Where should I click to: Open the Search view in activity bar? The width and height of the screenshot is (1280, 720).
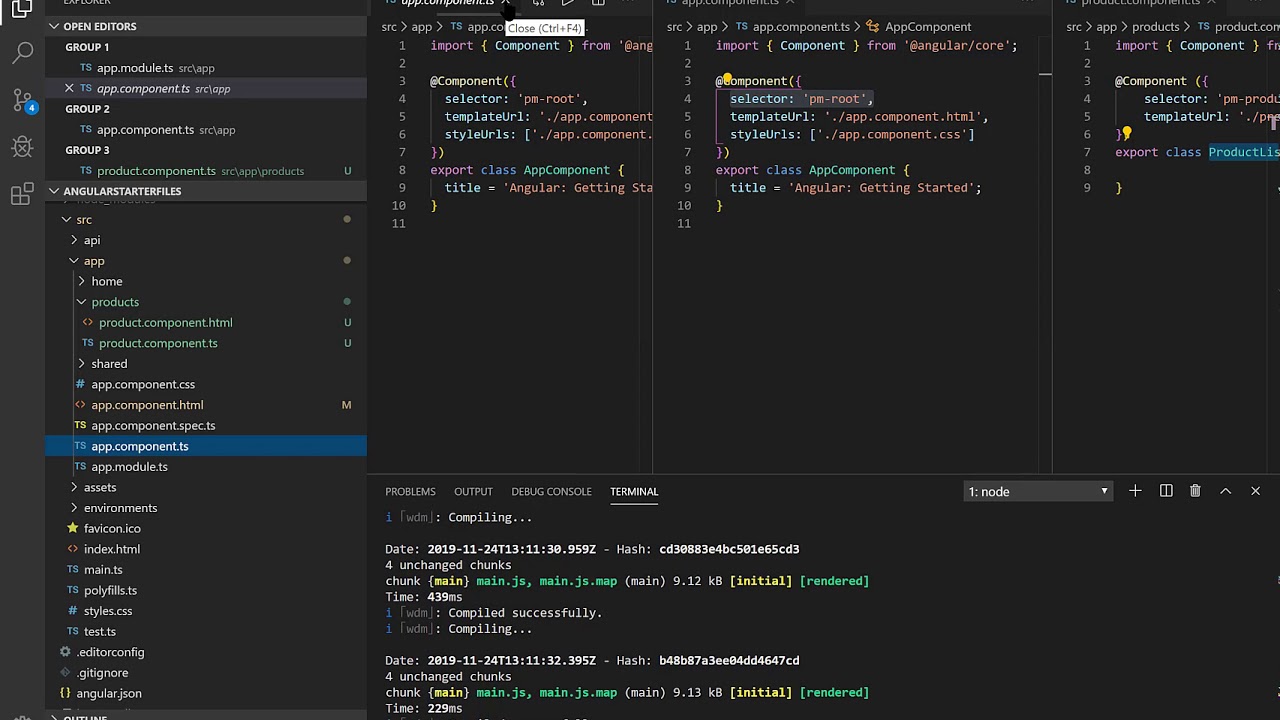tap(22, 51)
